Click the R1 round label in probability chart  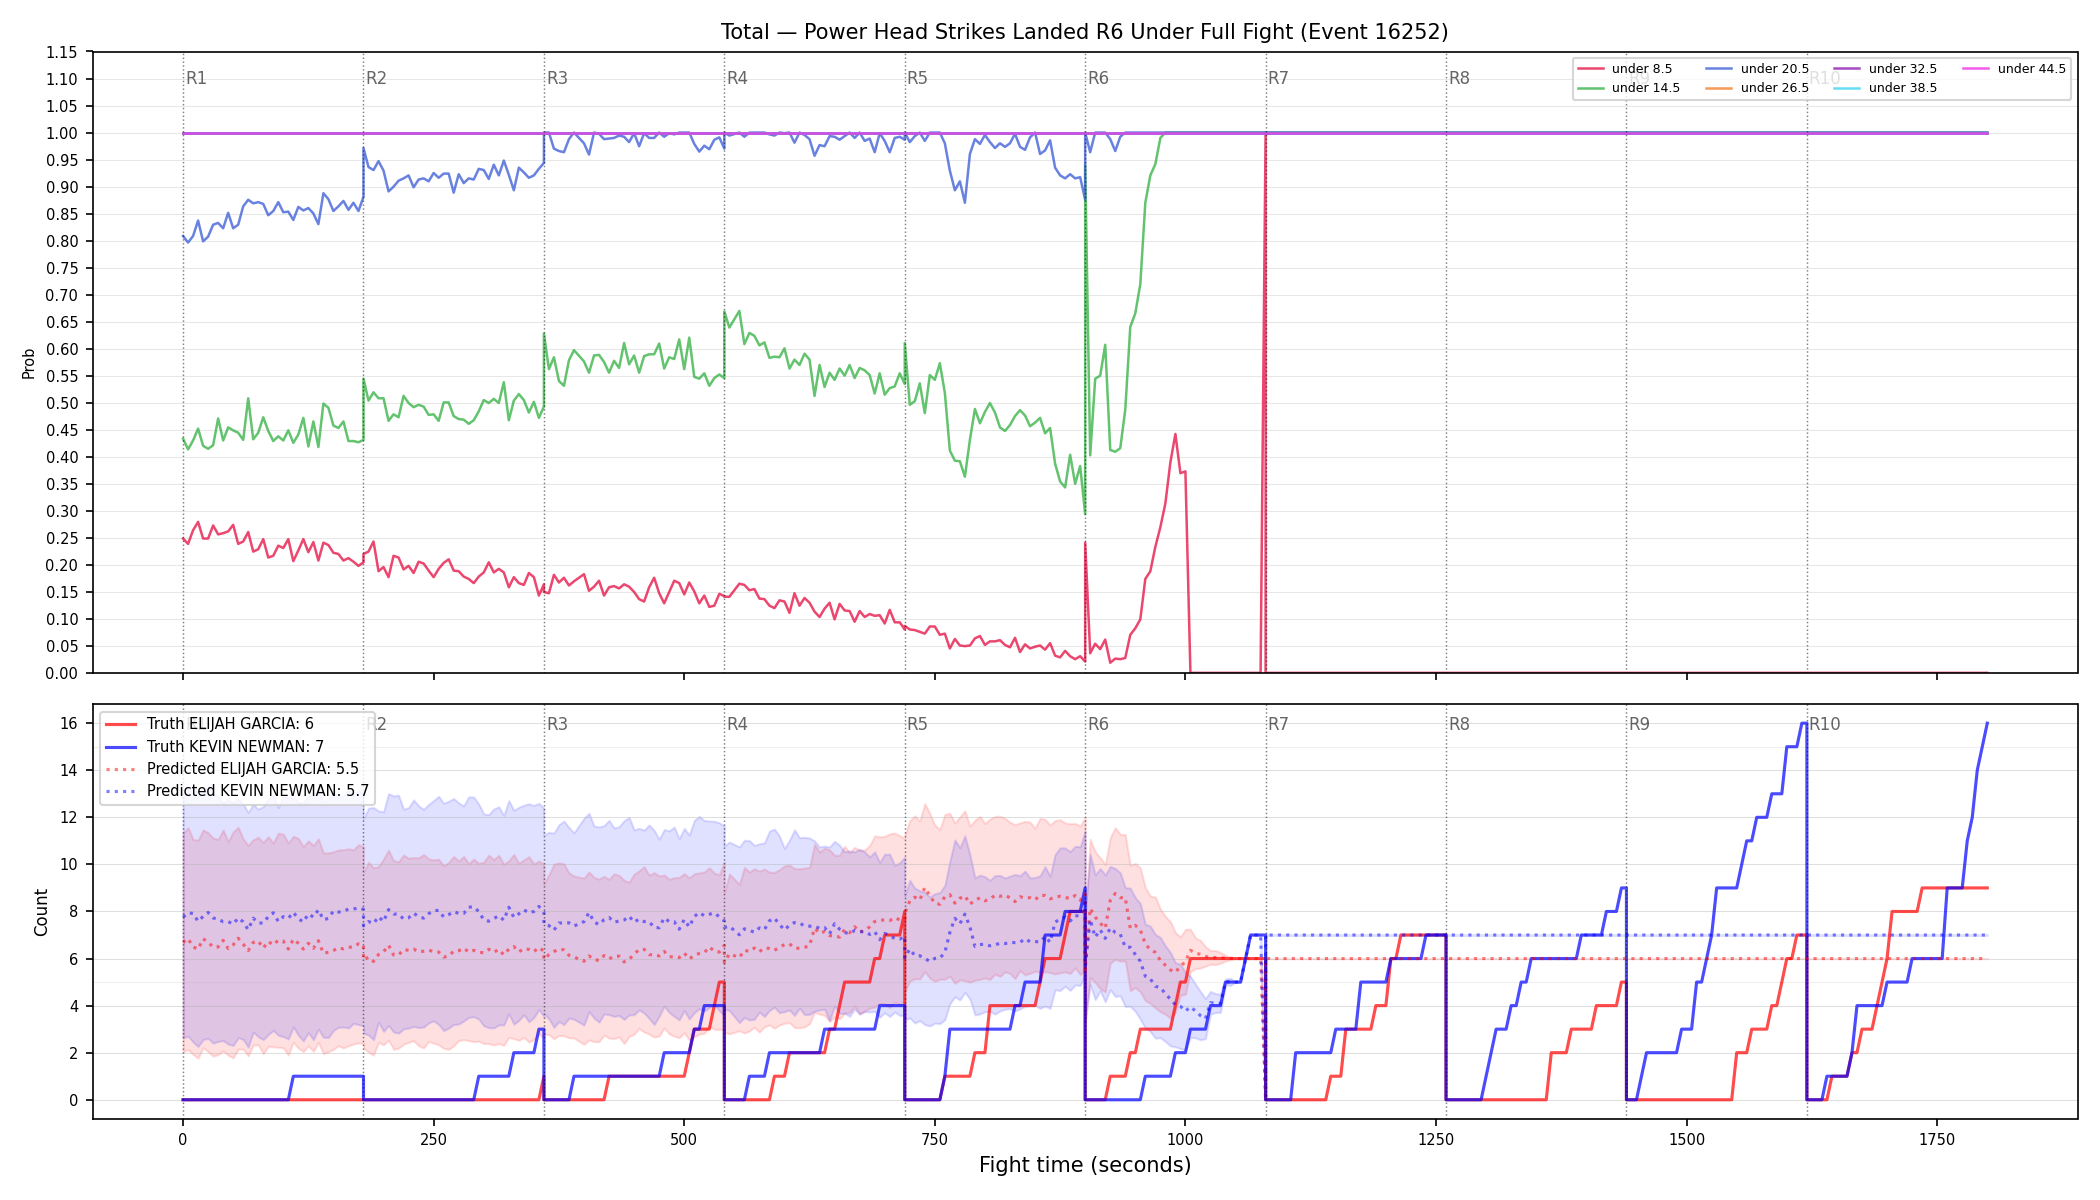tap(196, 78)
